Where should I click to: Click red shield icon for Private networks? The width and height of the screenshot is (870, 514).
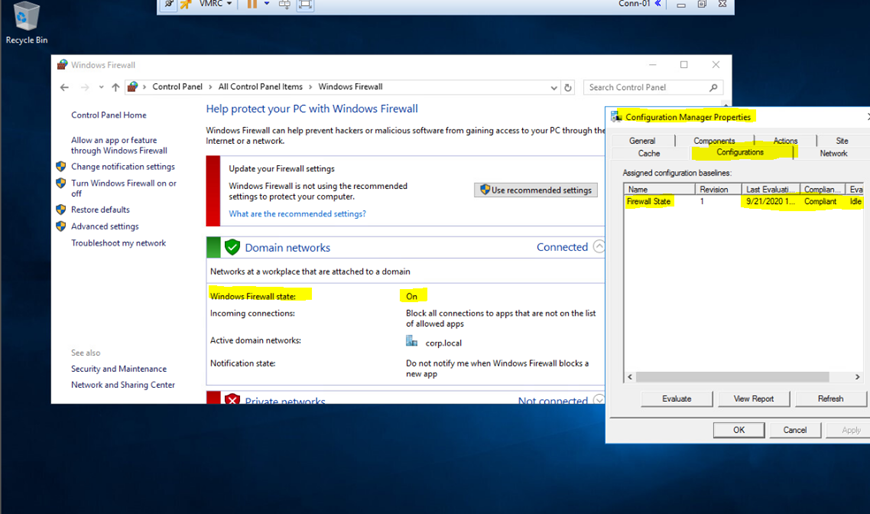pyautogui.click(x=232, y=399)
